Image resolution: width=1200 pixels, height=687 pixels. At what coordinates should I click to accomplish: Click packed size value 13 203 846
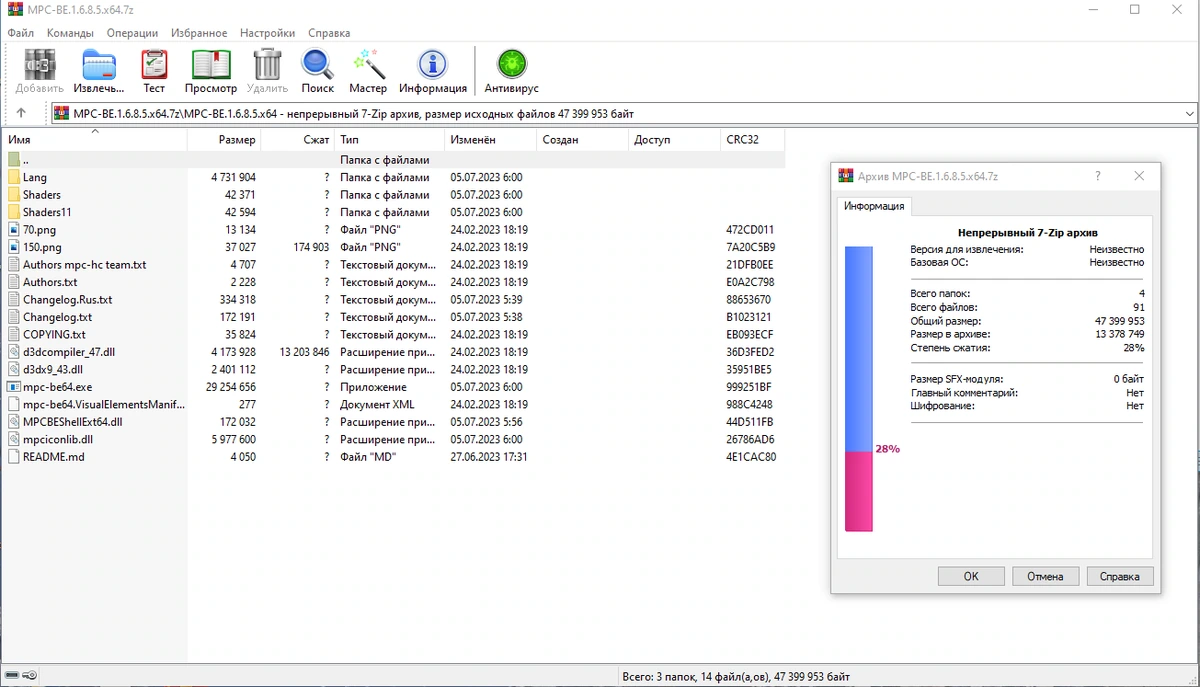point(302,352)
